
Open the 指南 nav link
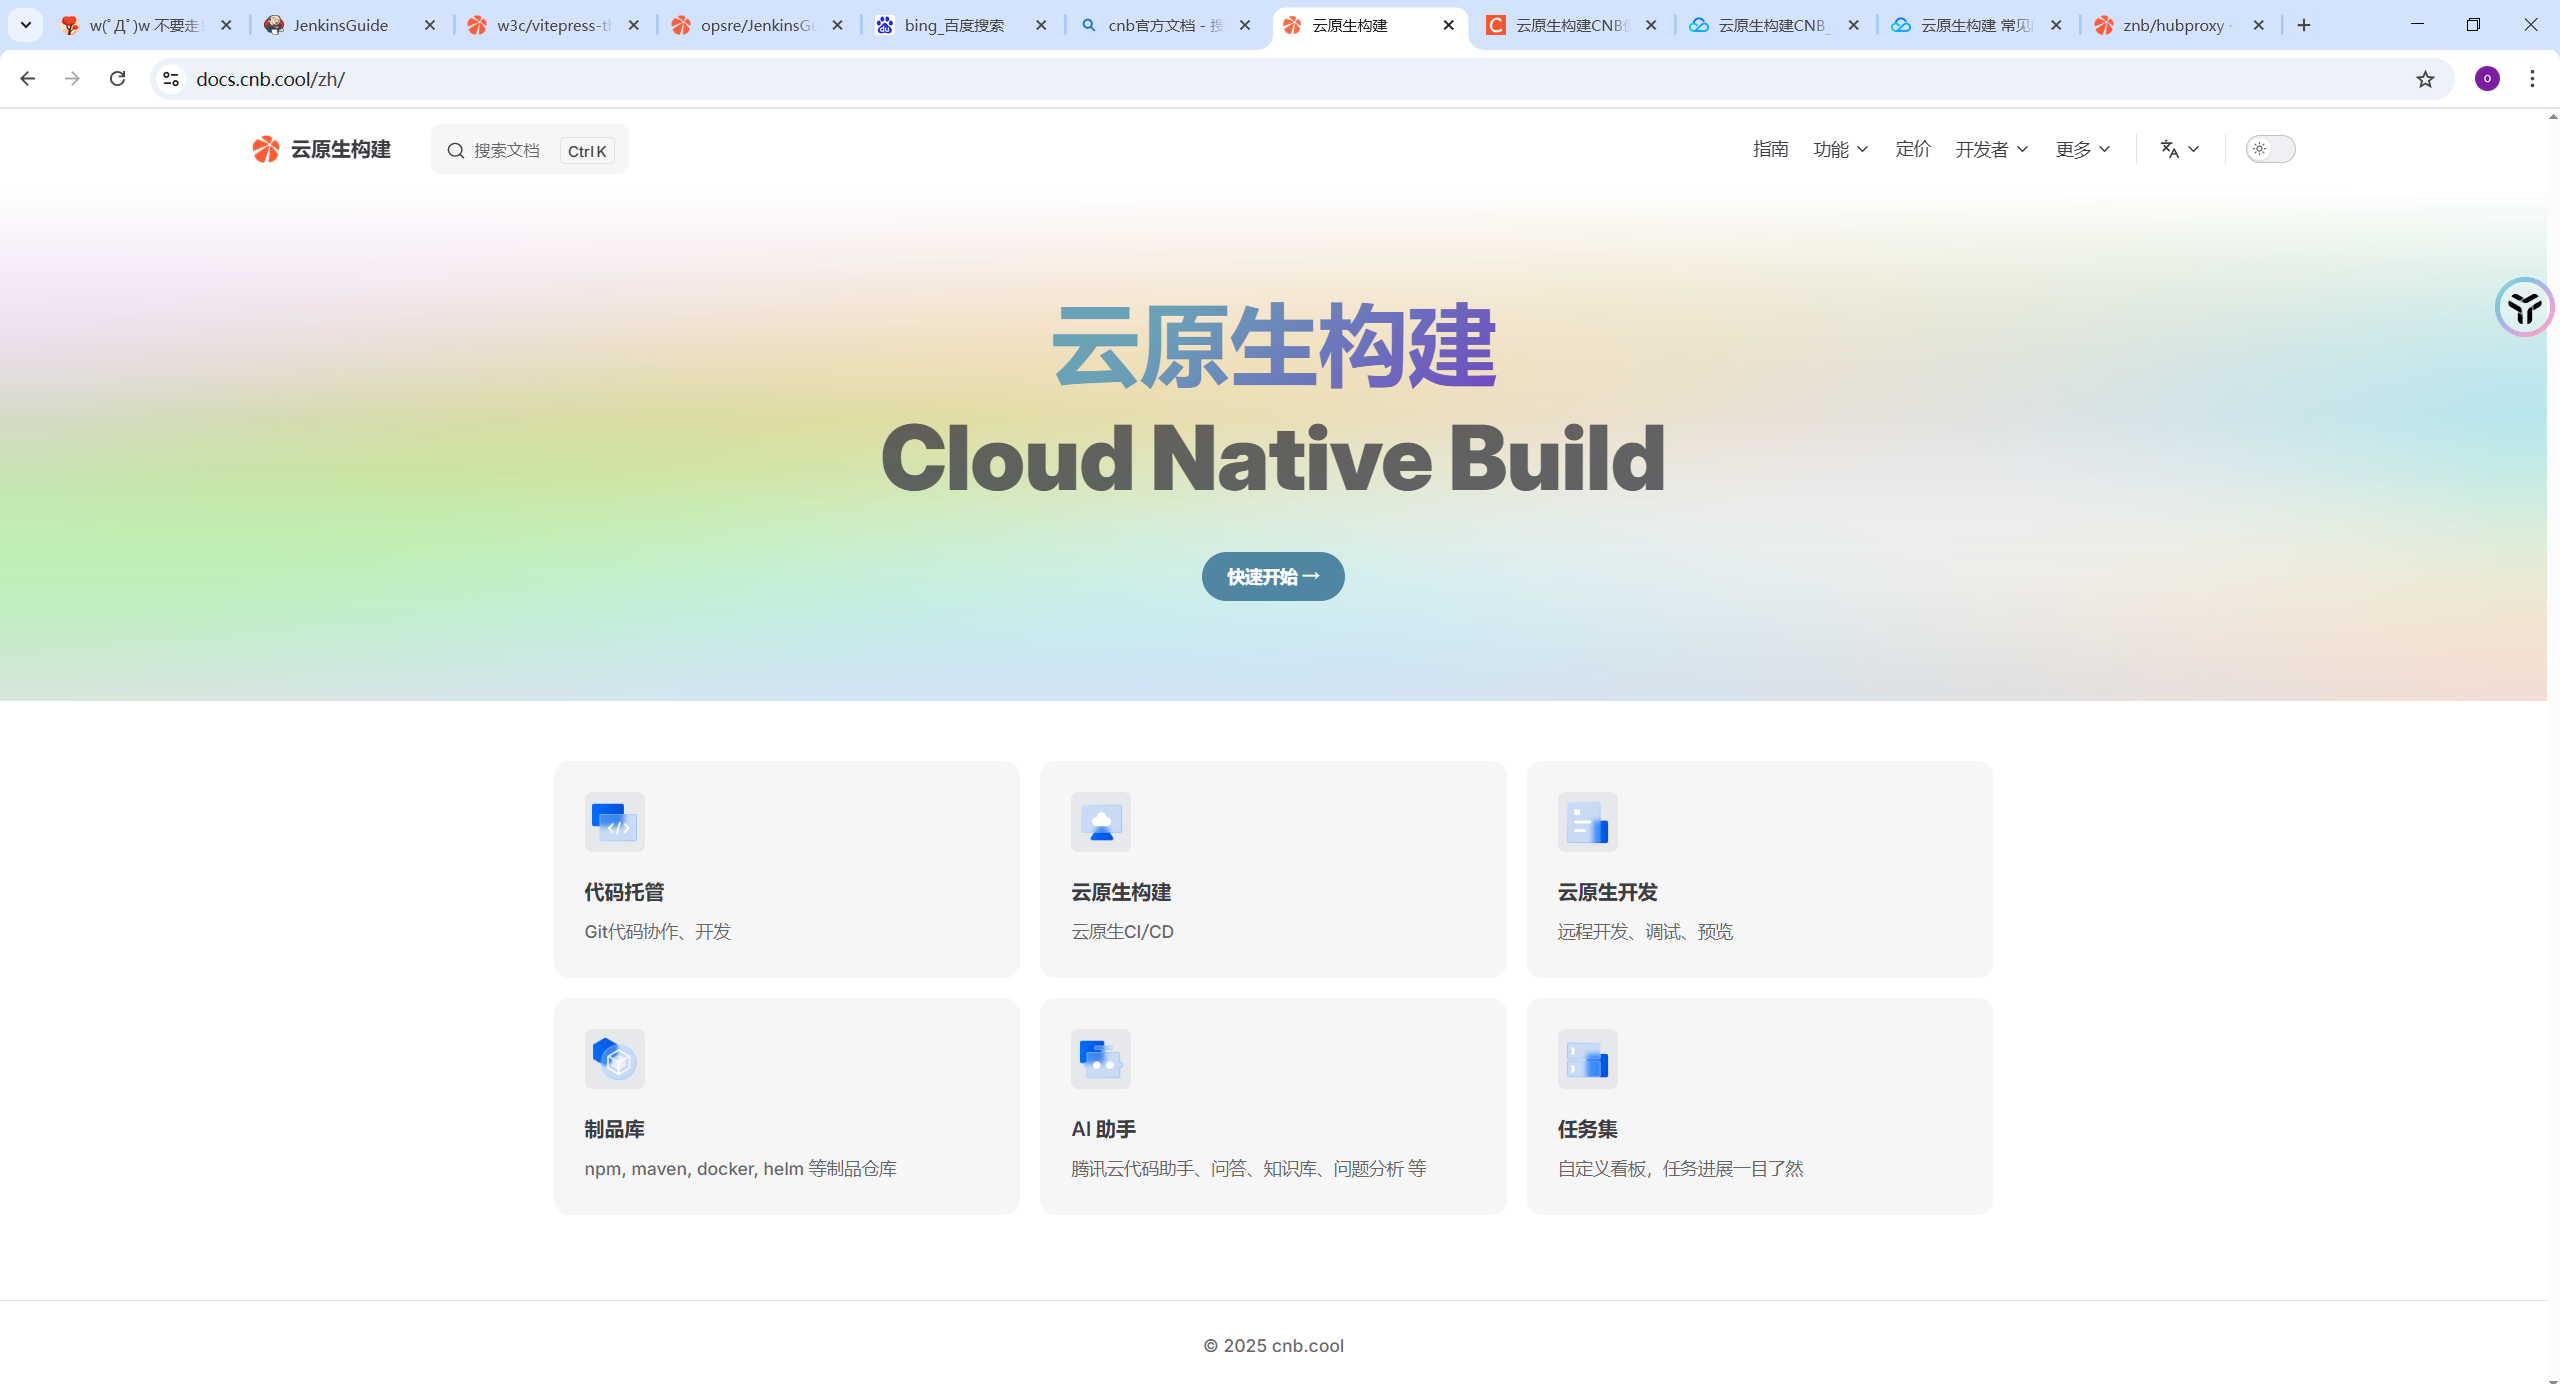pos(1770,149)
